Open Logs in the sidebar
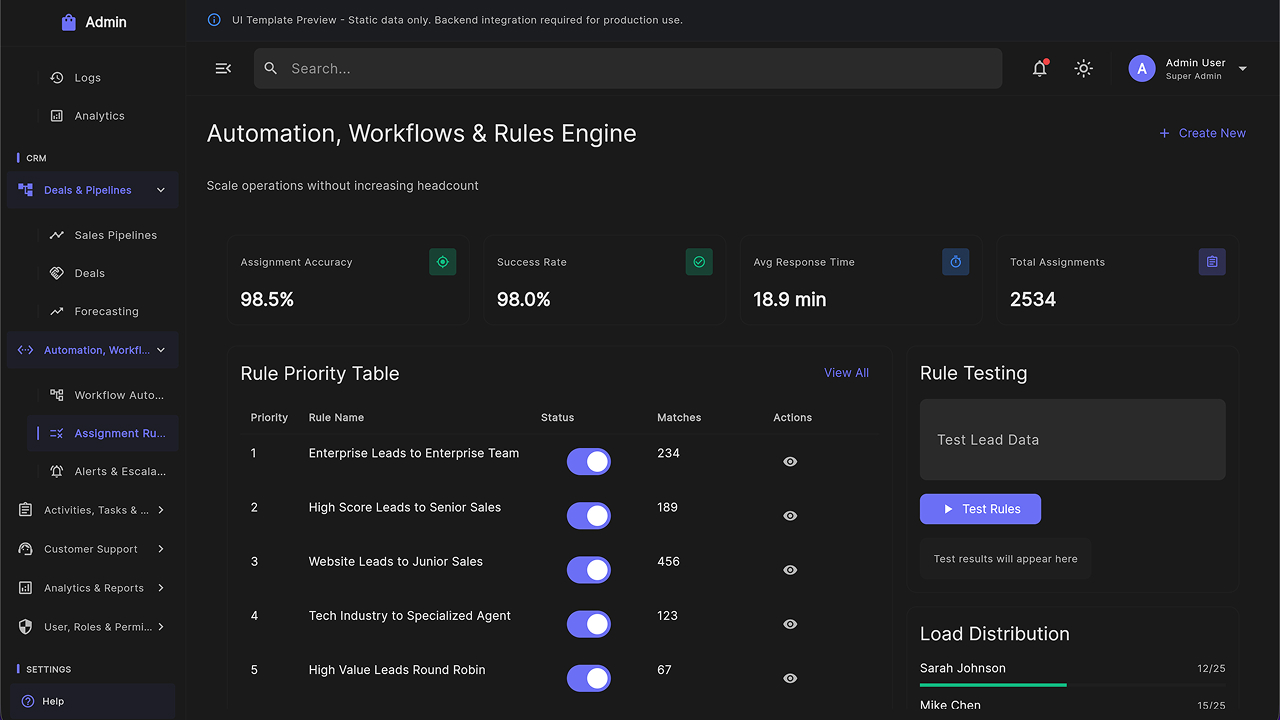1280x720 pixels. [103, 78]
